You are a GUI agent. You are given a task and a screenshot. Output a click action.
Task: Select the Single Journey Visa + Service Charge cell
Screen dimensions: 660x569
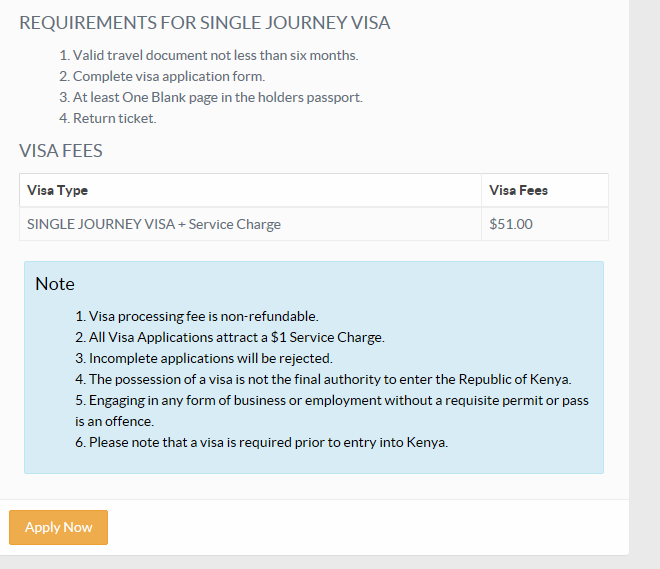pos(250,224)
